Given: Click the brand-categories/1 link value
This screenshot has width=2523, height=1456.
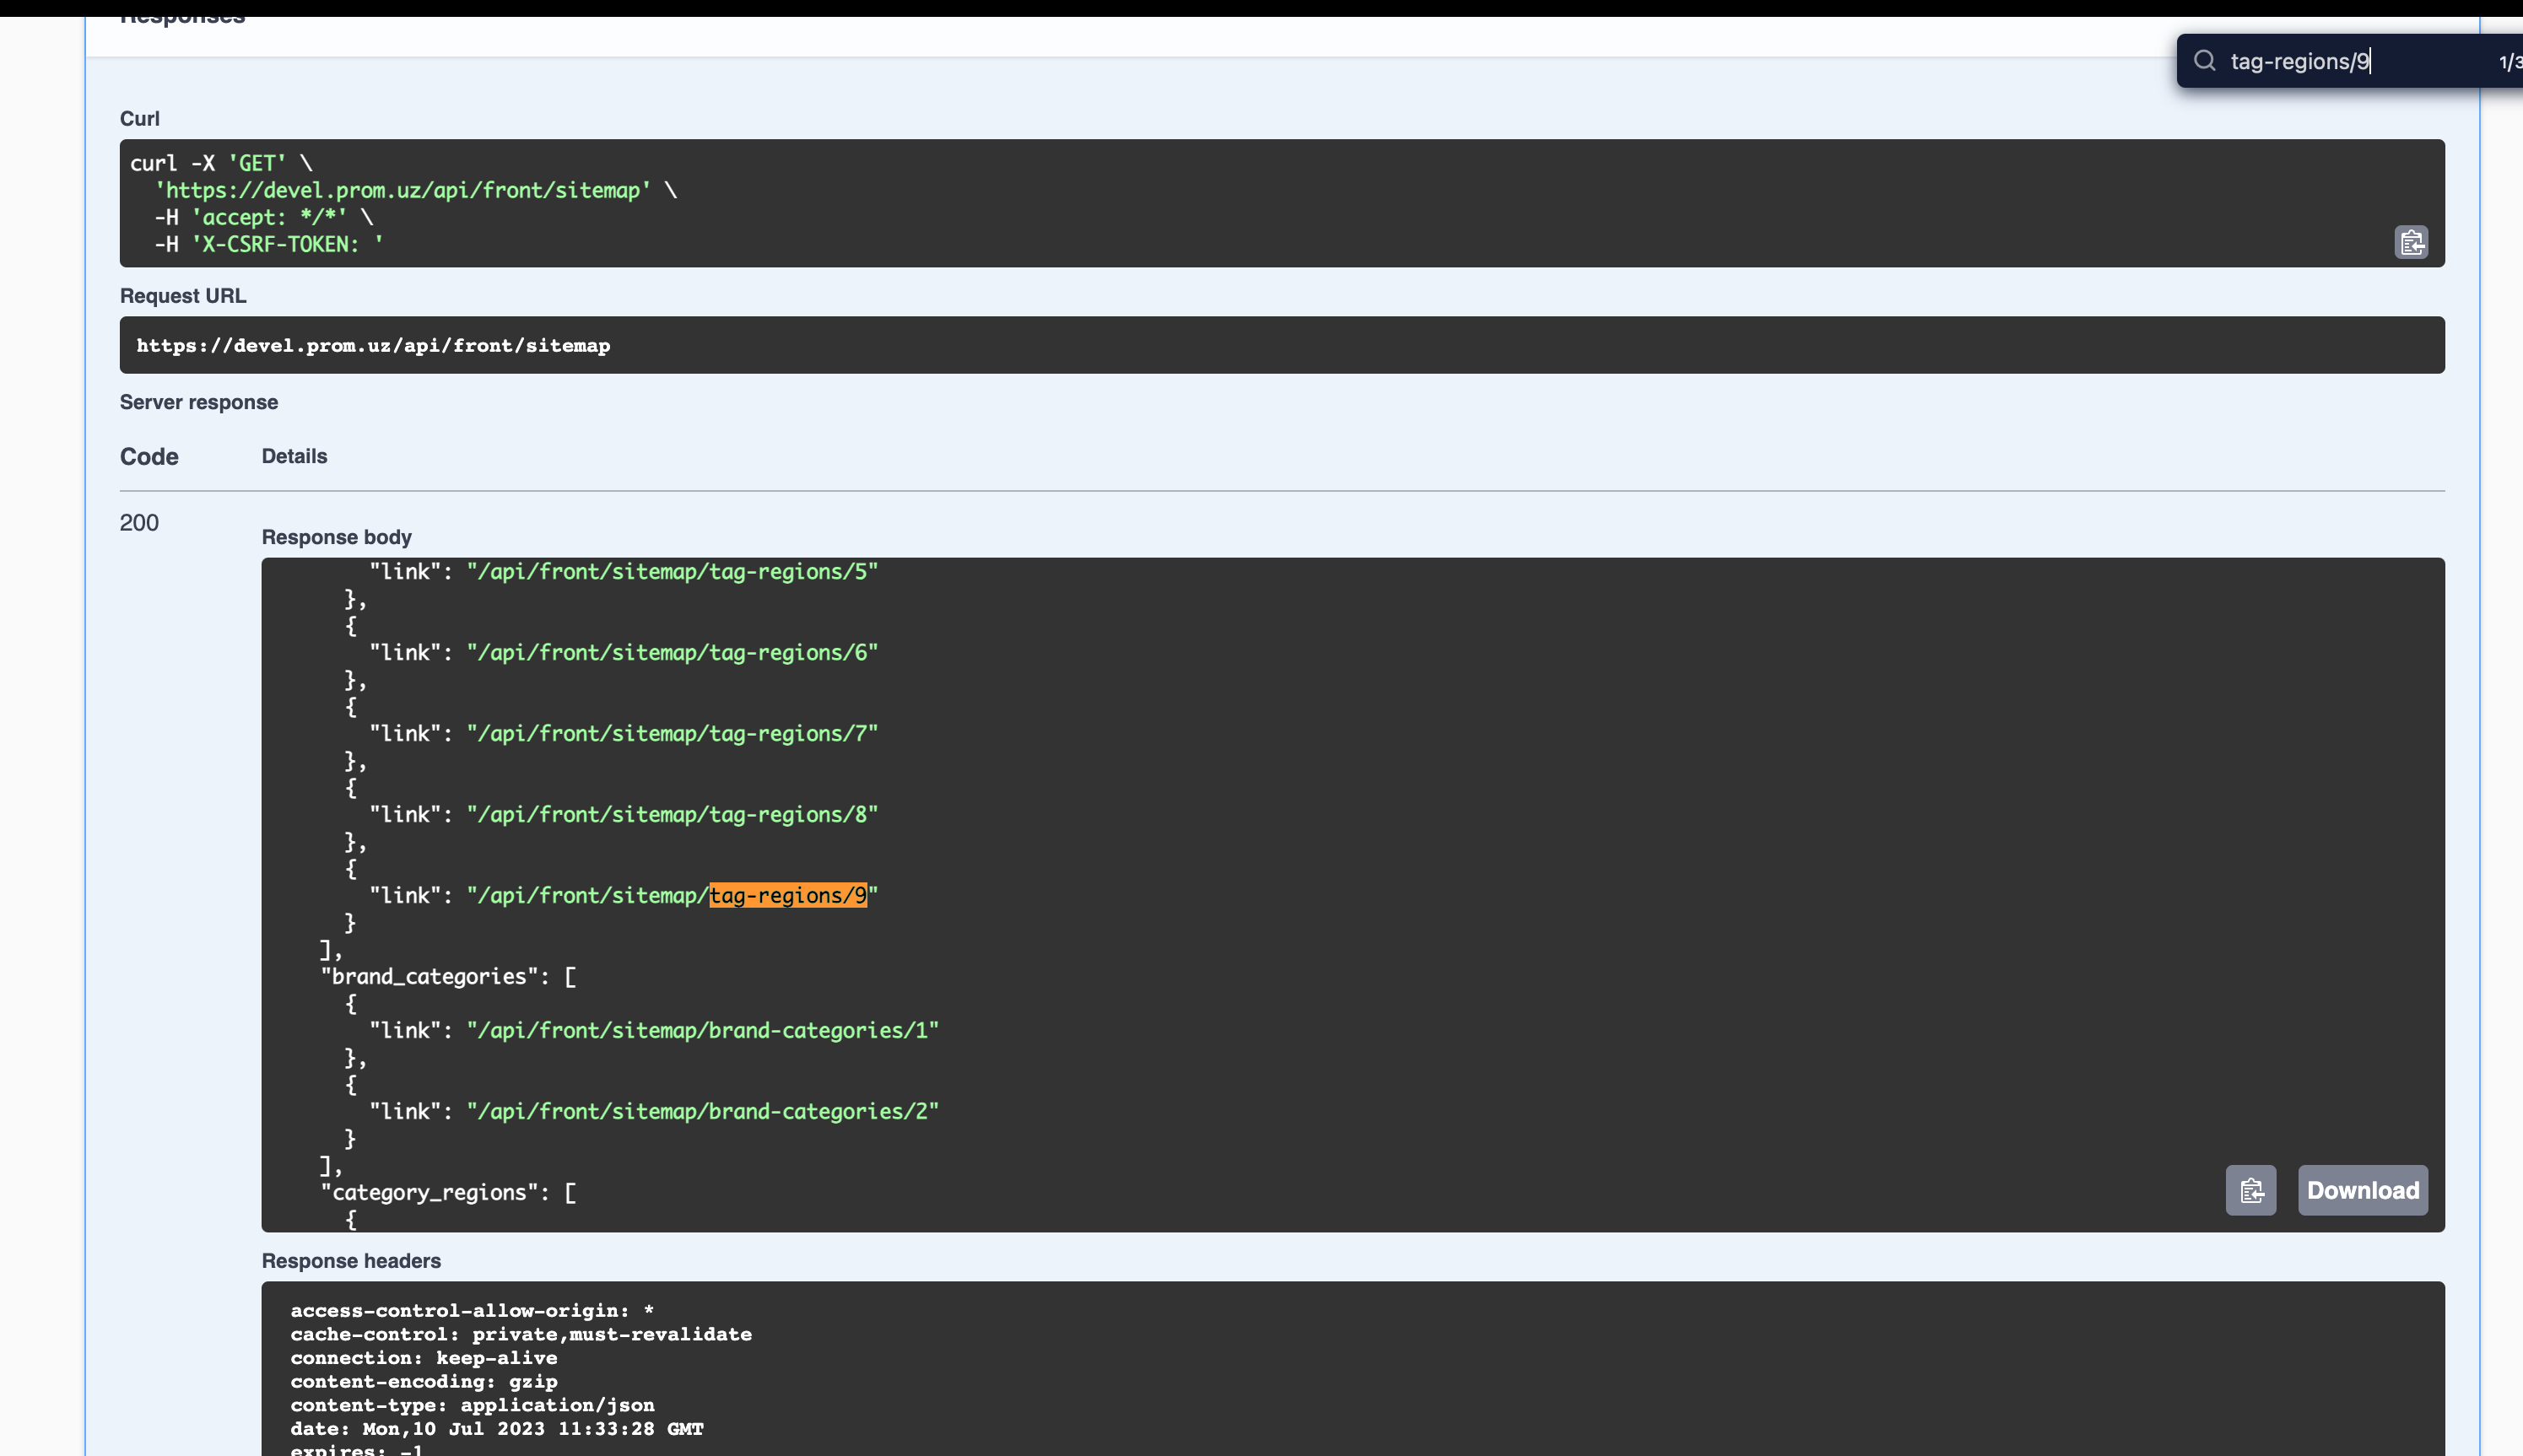Looking at the screenshot, I should pos(702,1030).
